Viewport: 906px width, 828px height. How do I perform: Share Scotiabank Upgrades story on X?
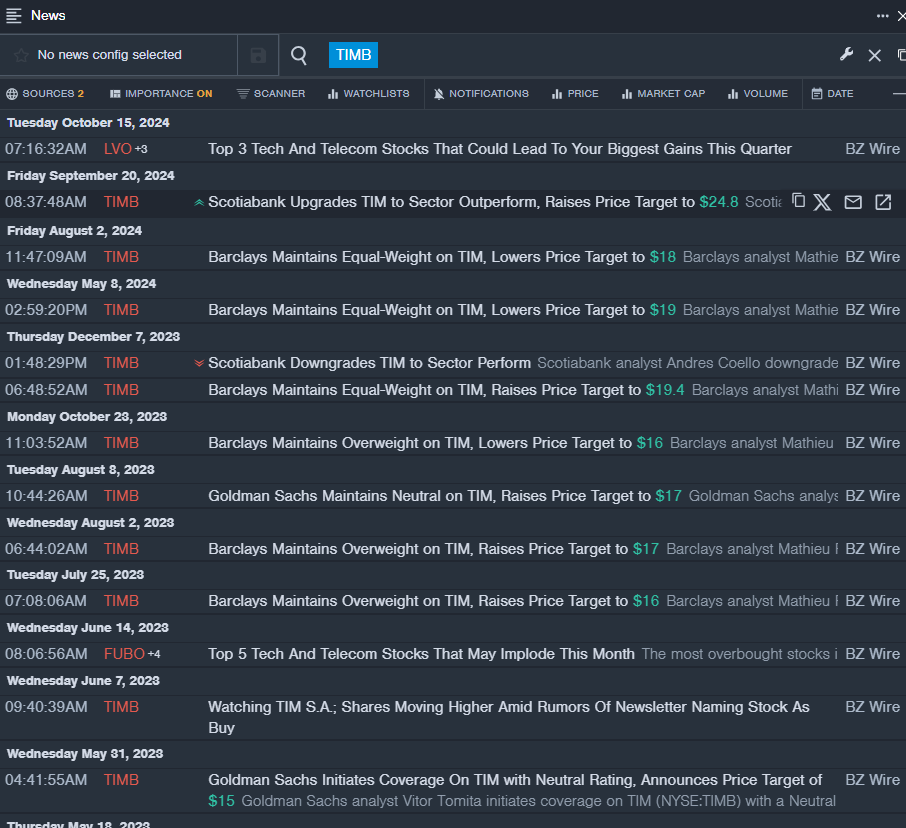822,202
